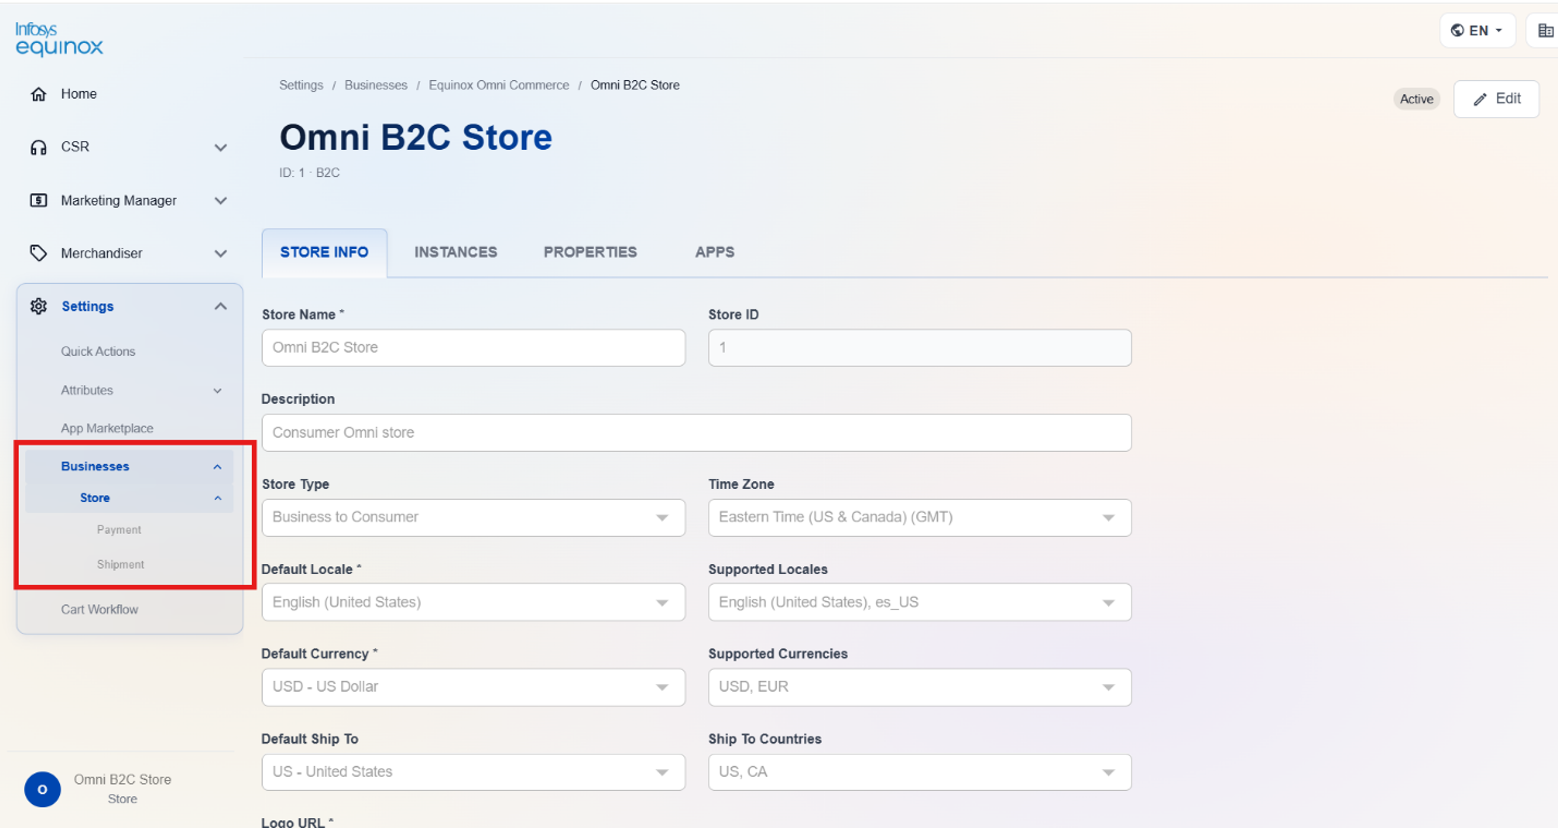Click Equinox Omni Commerce breadcrumb link
This screenshot has height=829, width=1560.
[499, 85]
